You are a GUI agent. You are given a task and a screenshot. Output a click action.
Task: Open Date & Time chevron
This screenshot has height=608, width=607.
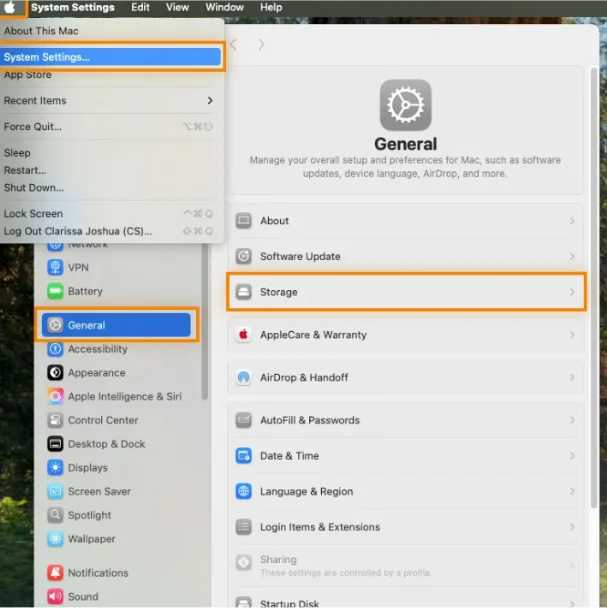point(572,456)
